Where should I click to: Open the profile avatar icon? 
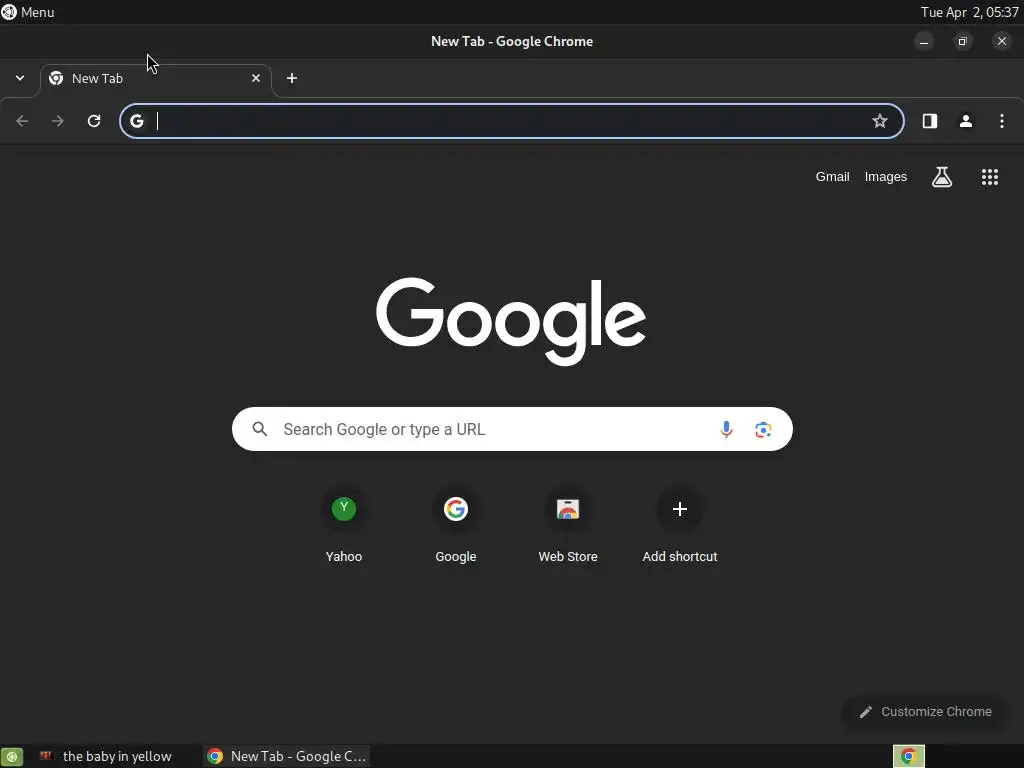point(966,121)
